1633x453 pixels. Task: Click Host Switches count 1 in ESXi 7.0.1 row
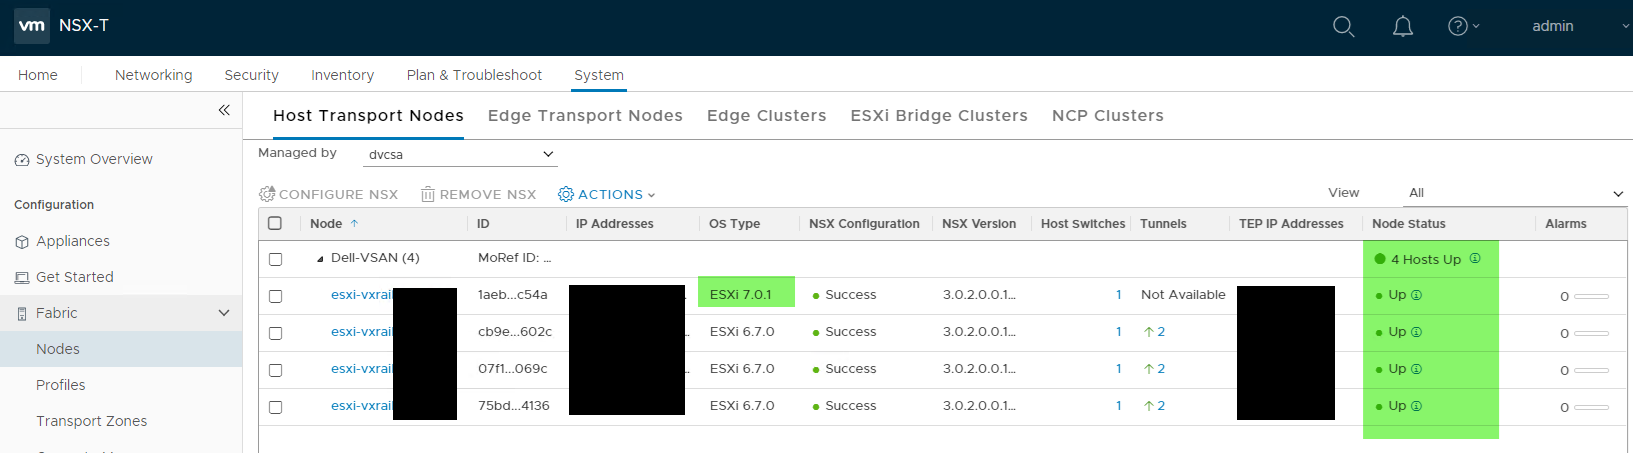point(1118,295)
